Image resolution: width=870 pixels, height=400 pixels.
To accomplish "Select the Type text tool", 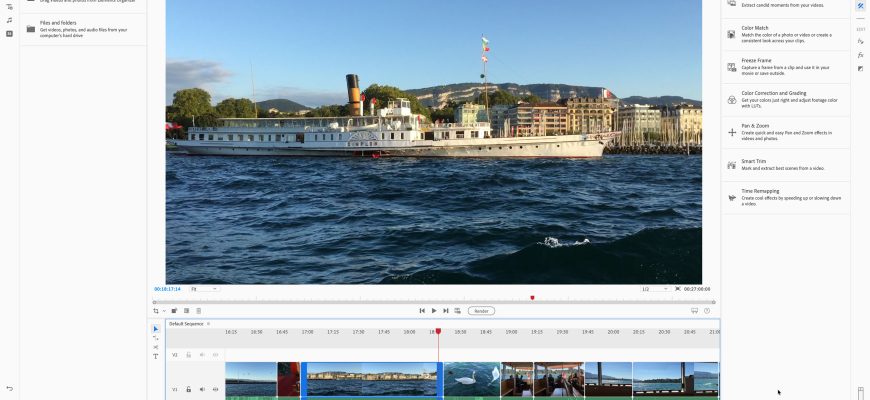I will [x=155, y=356].
